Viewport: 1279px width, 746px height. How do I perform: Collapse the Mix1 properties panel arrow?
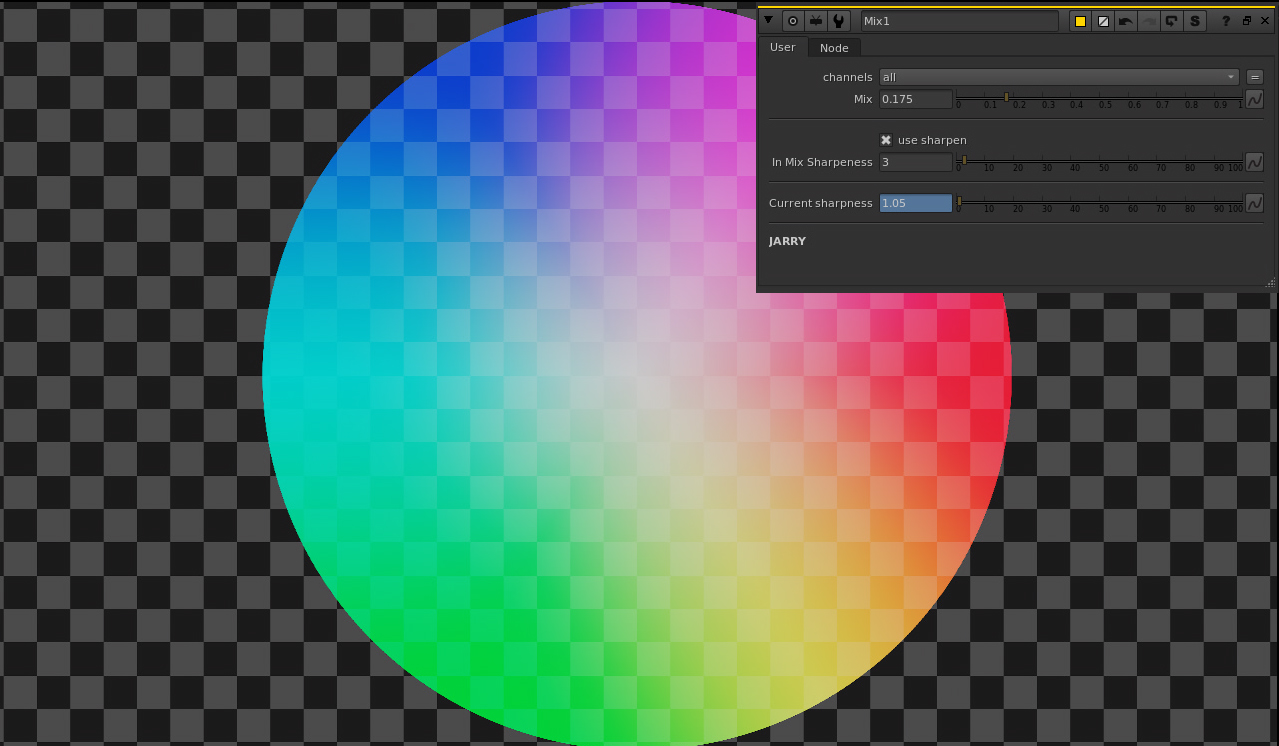pyautogui.click(x=768, y=21)
